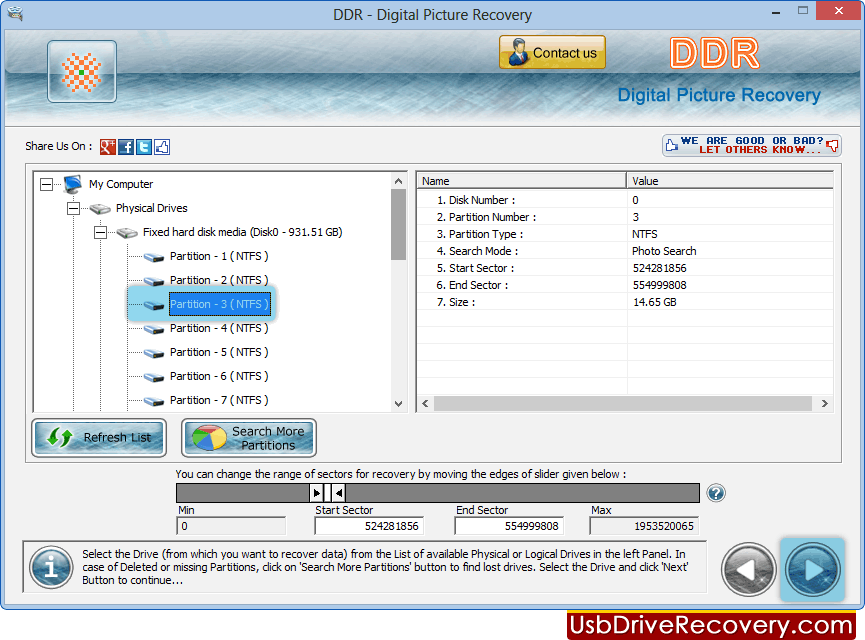Click the Refresh List button
865x640 pixels.
pos(99,438)
